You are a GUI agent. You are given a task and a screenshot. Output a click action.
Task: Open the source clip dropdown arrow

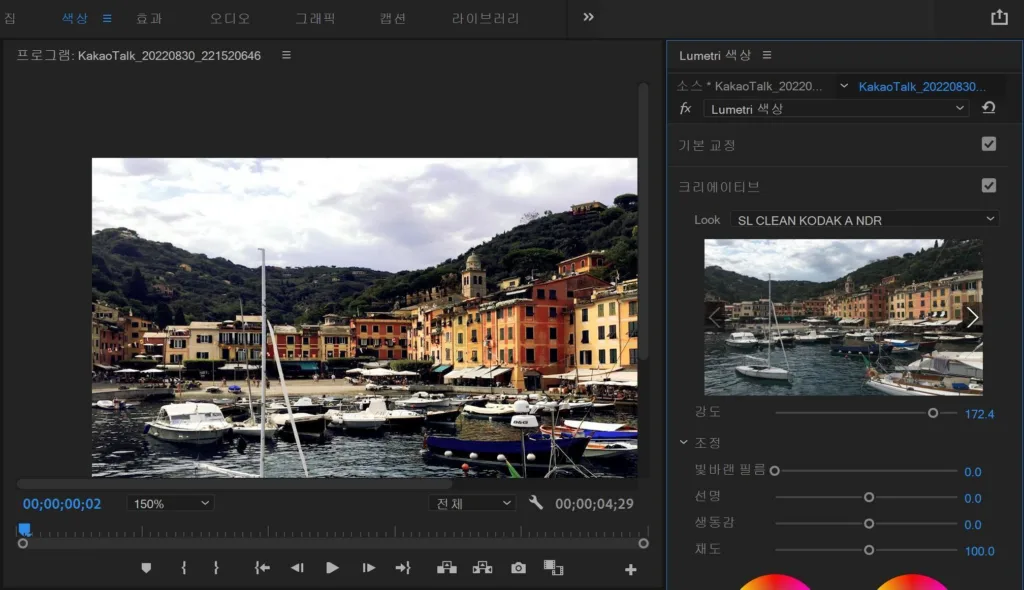point(844,86)
